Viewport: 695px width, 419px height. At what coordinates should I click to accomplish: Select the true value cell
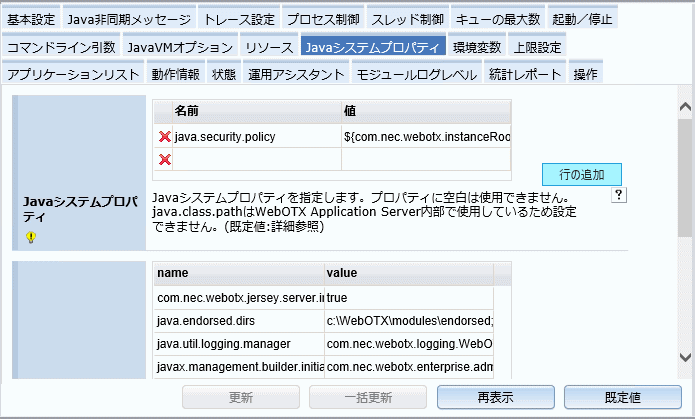pyautogui.click(x=409, y=298)
